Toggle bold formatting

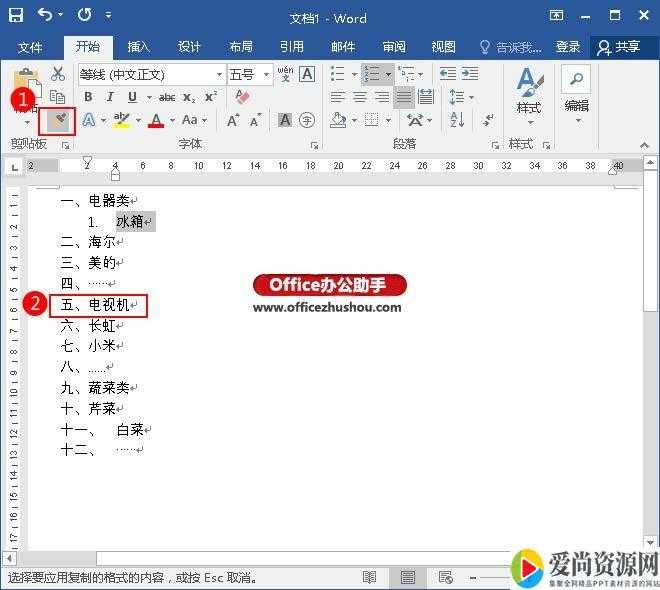click(x=88, y=97)
